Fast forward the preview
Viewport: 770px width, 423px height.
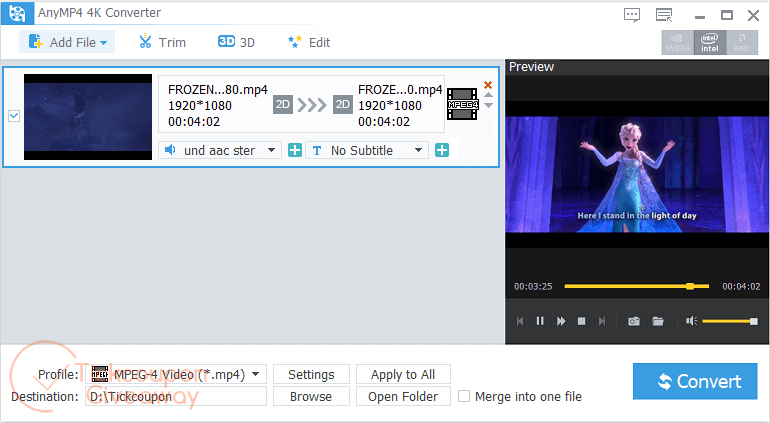coord(561,321)
